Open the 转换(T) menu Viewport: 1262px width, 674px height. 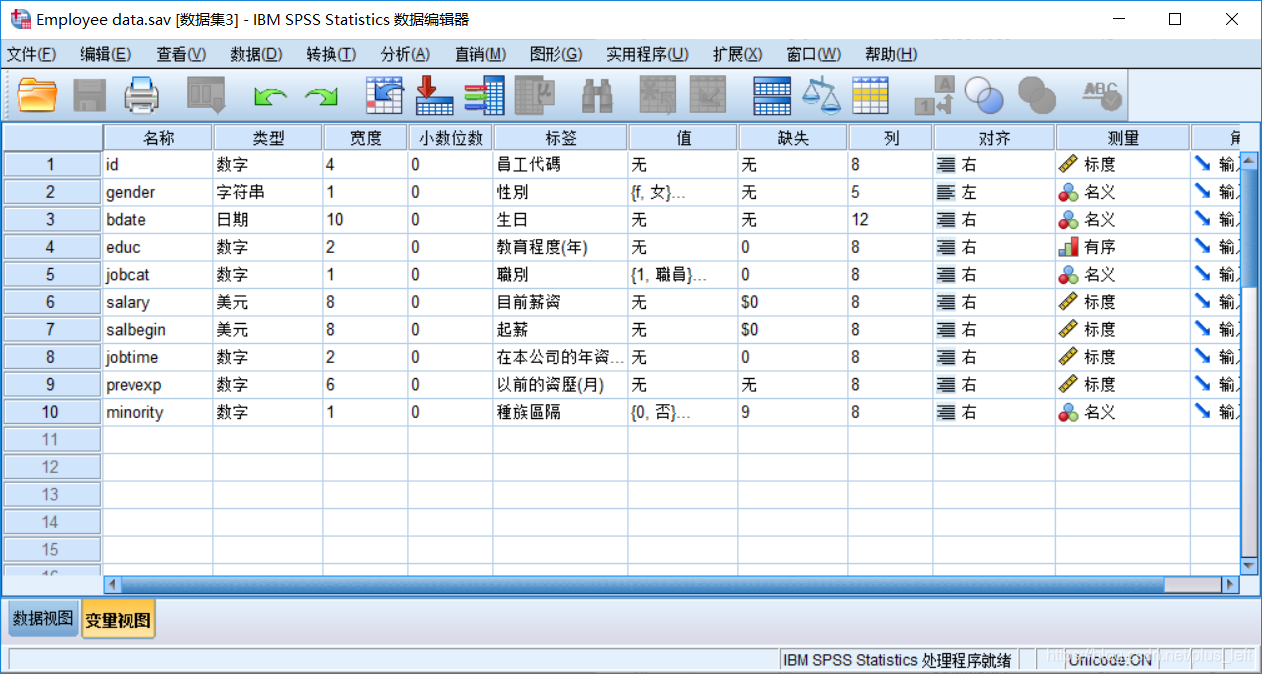pos(331,54)
